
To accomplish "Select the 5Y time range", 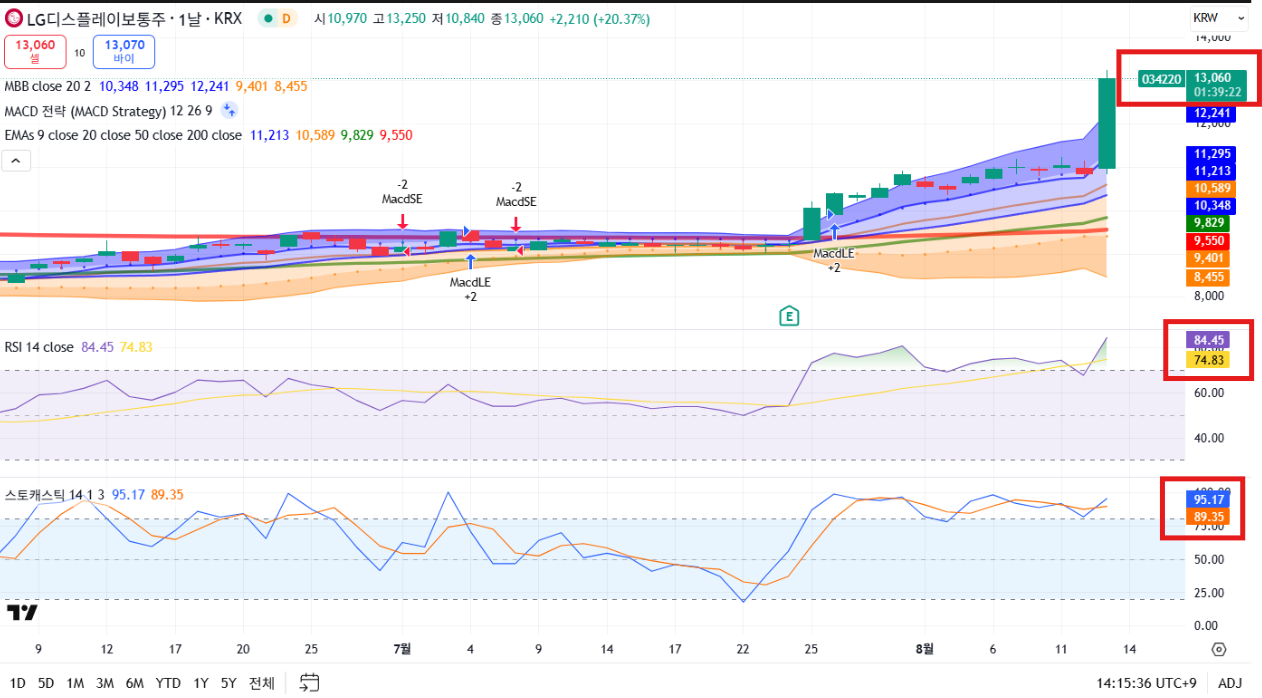I will coord(229,683).
